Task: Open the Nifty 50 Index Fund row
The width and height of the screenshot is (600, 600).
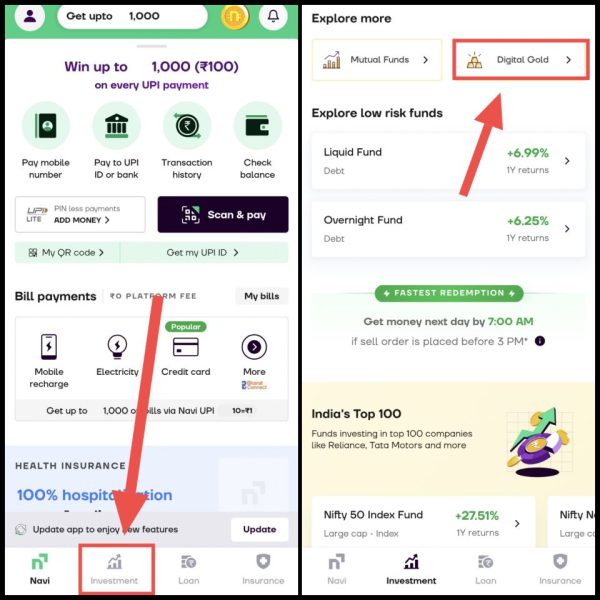Action: [x=423, y=523]
